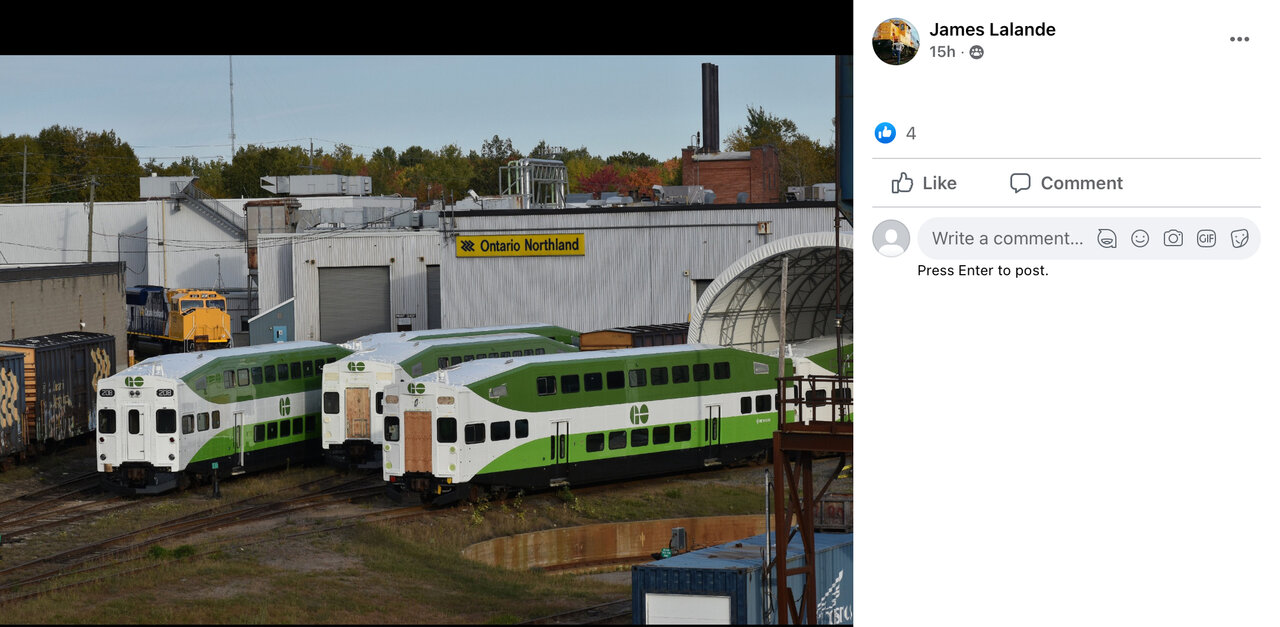Click your grey avatar beside comment box
1280x627 pixels.
891,238
